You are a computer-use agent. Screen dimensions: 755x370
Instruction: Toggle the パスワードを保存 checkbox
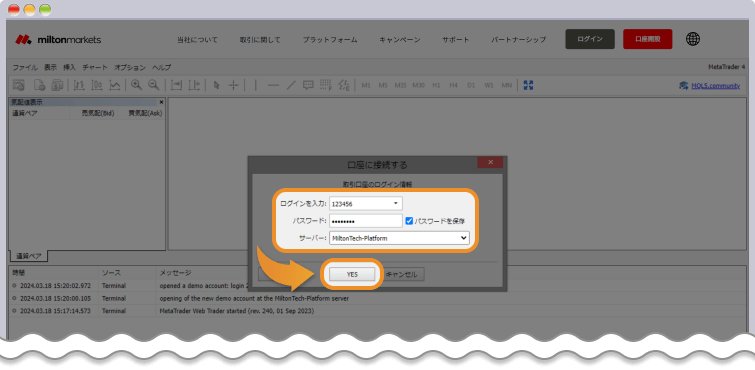pyautogui.click(x=409, y=221)
